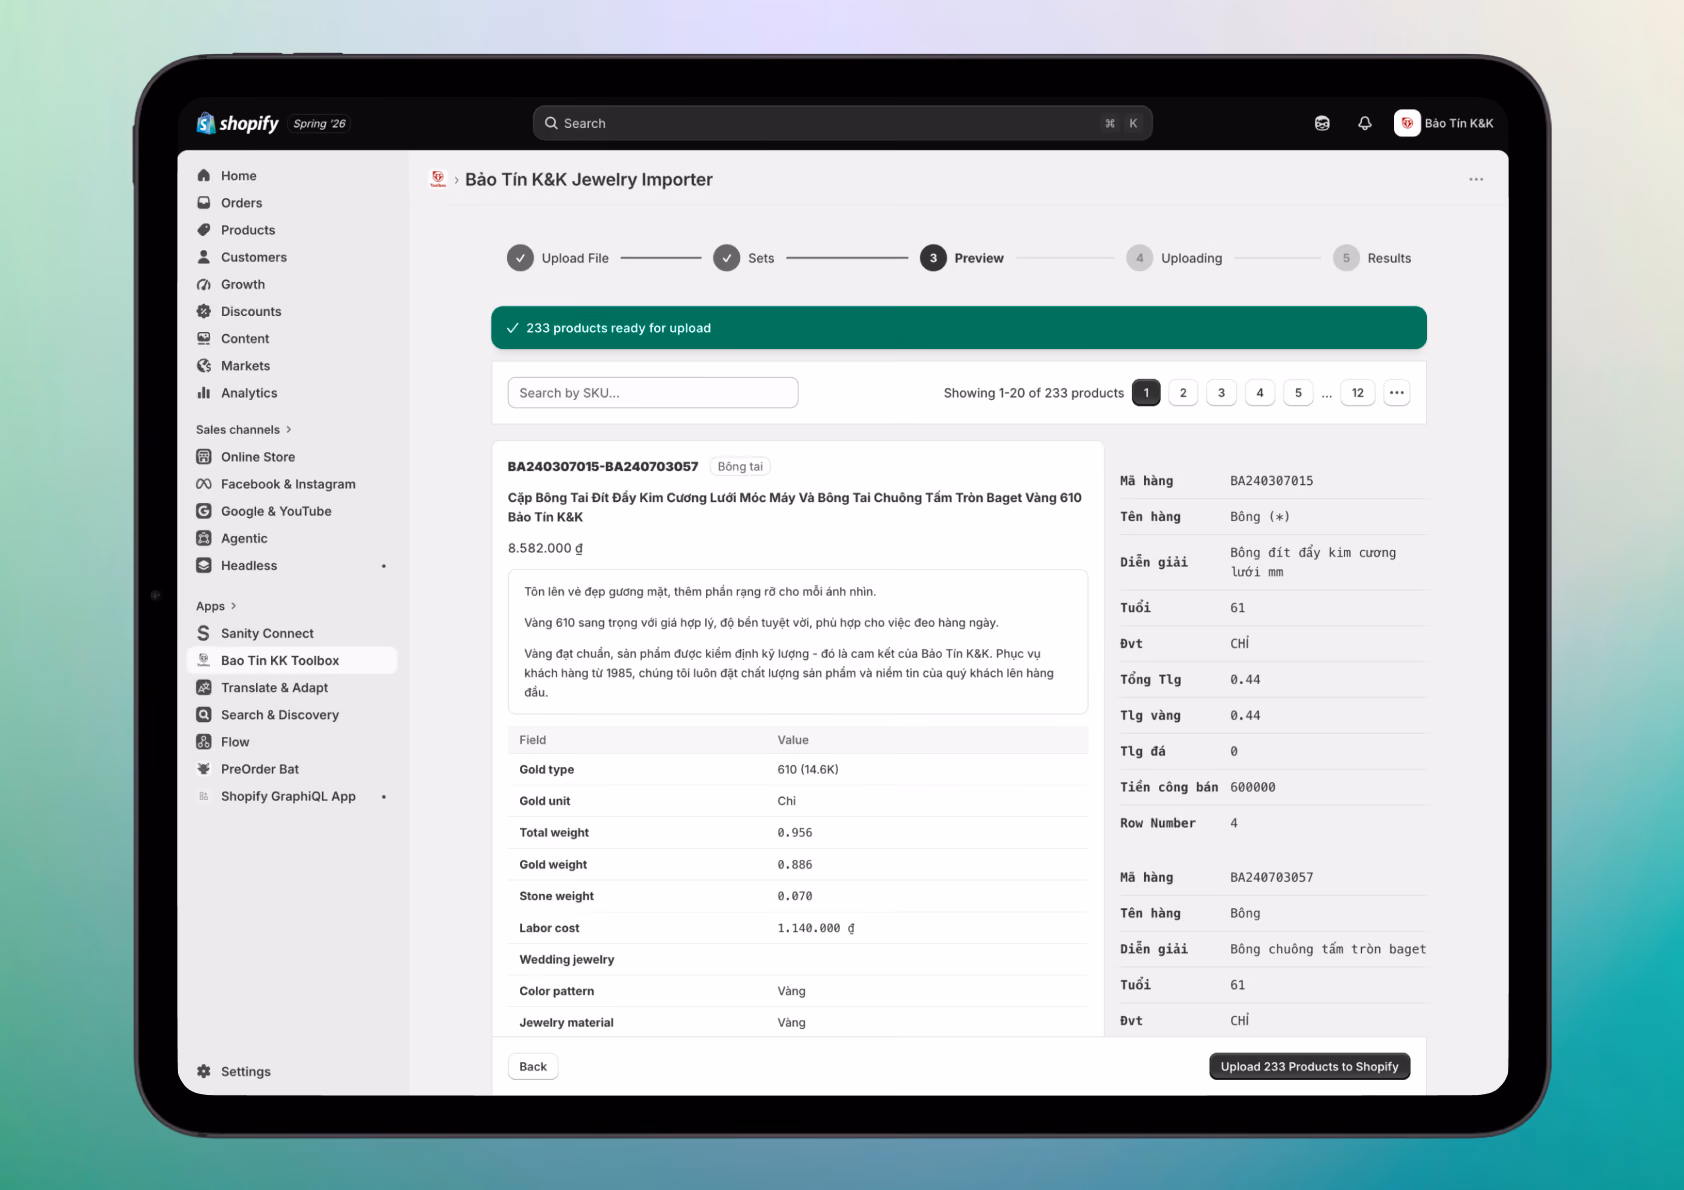1684x1190 pixels.
Task: Open the Bảo Tín K&K account menu
Action: [1444, 123]
